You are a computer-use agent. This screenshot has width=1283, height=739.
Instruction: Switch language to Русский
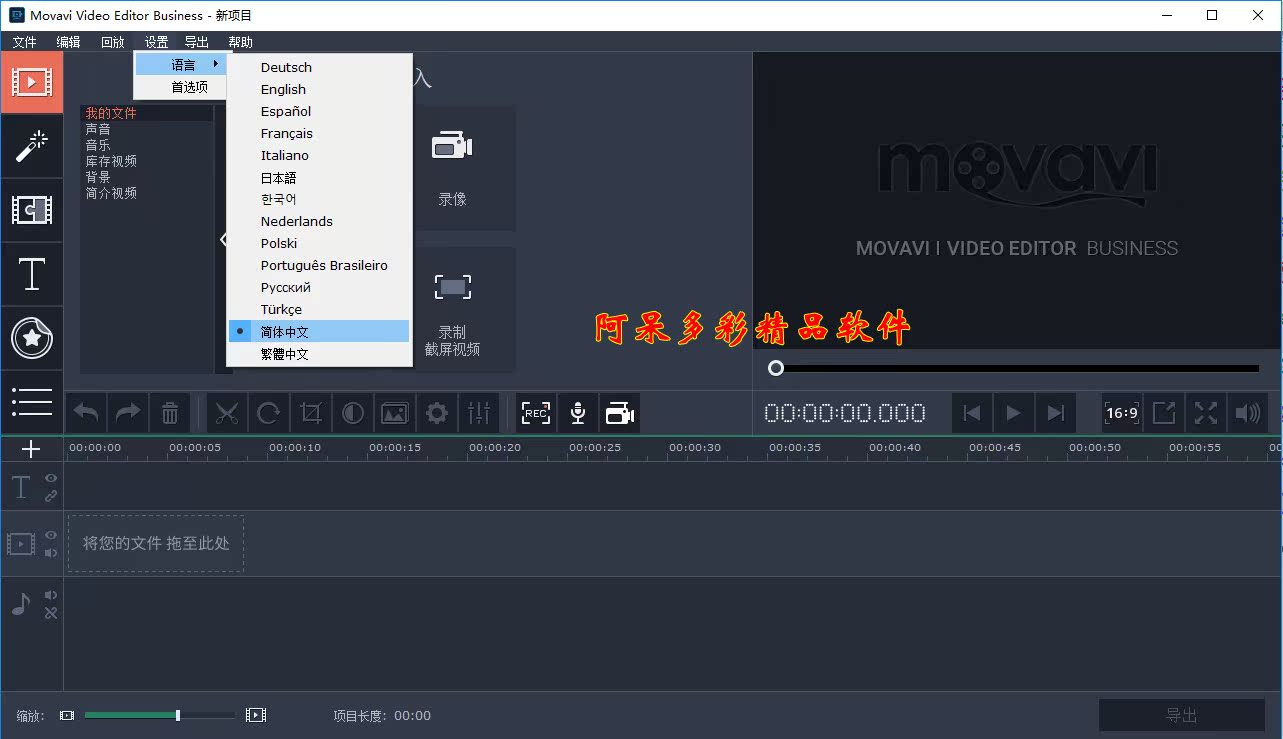[319, 287]
